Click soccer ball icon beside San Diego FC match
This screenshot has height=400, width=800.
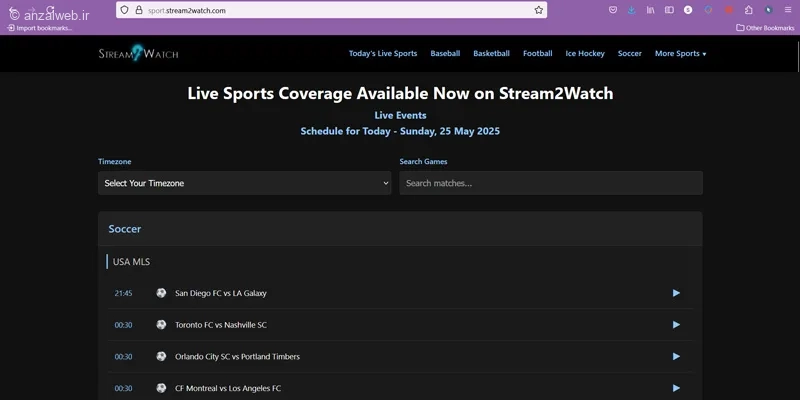[x=161, y=293]
